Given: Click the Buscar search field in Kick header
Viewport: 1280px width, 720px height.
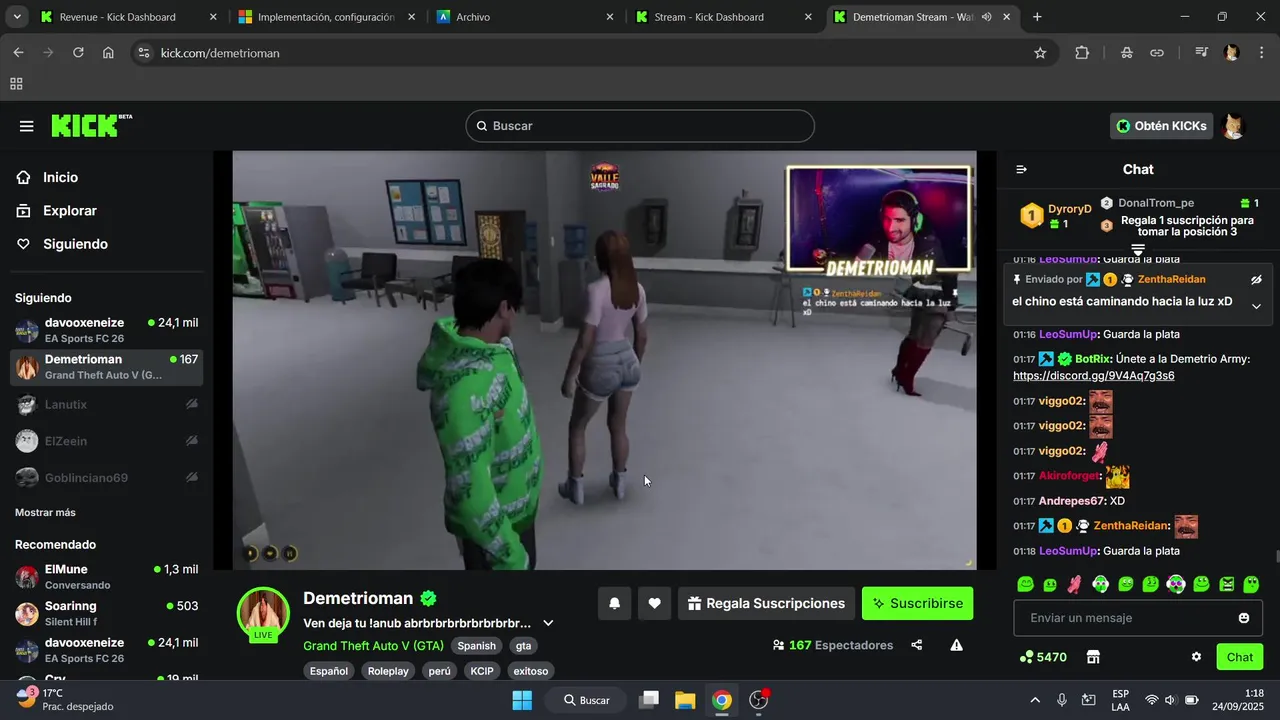Looking at the screenshot, I should tap(640, 126).
